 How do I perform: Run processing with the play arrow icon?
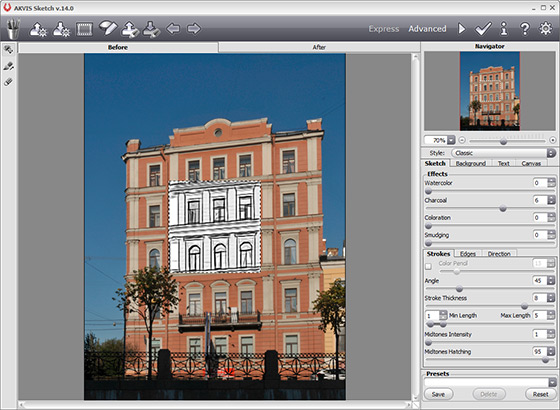[461, 29]
